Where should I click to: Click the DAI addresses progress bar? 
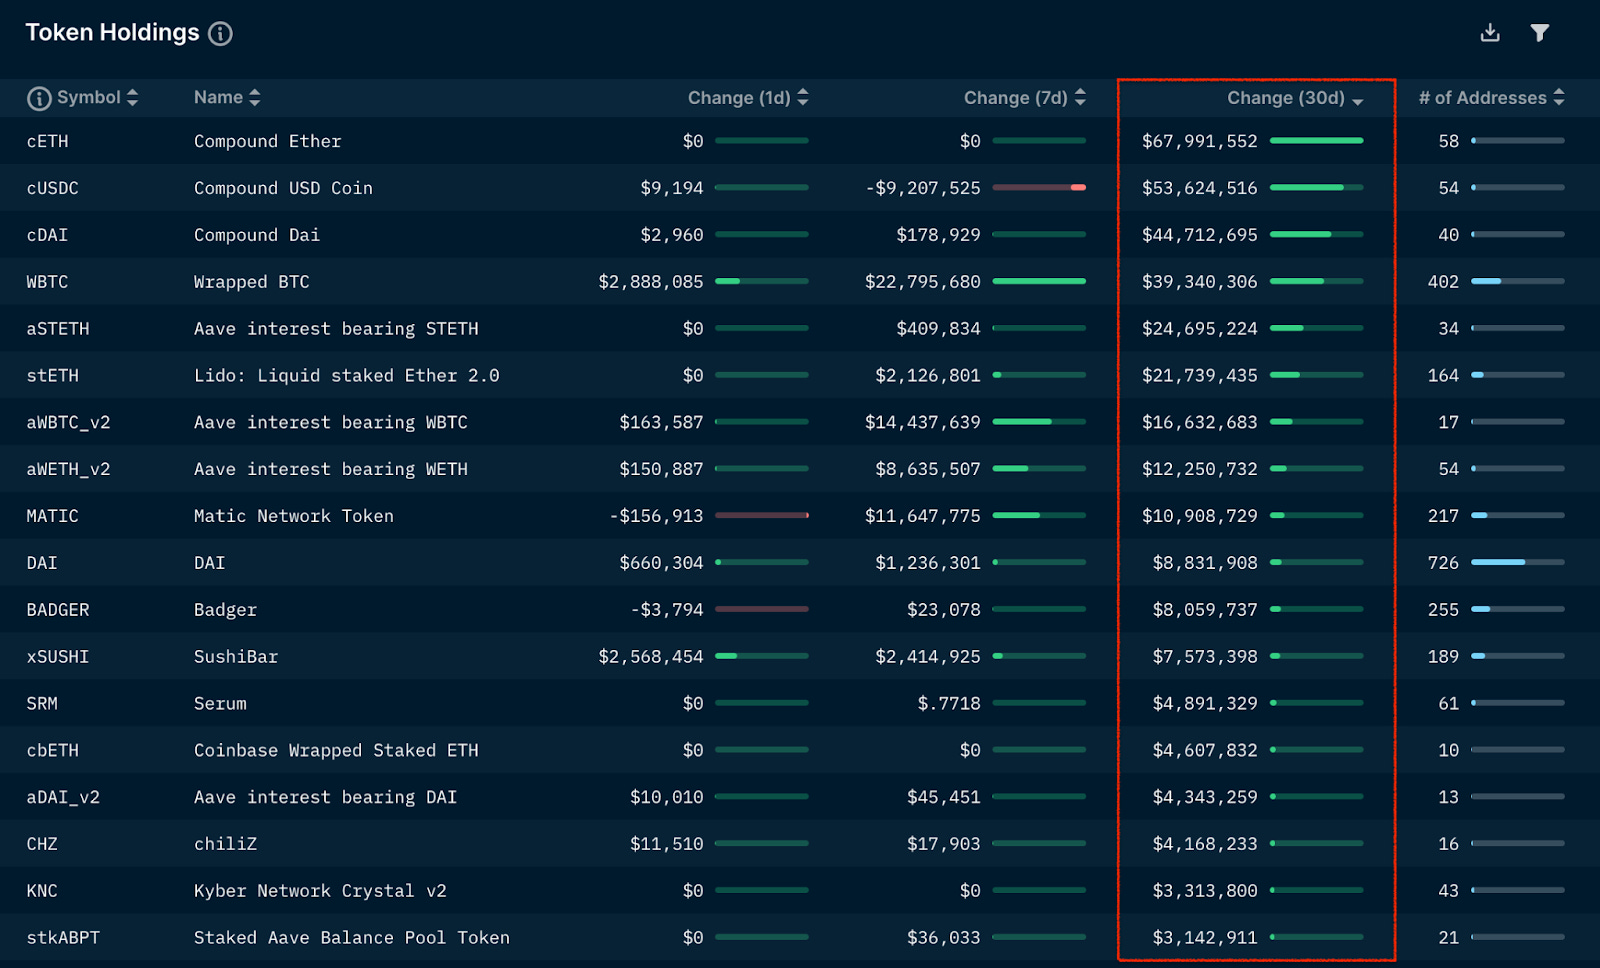click(1518, 563)
